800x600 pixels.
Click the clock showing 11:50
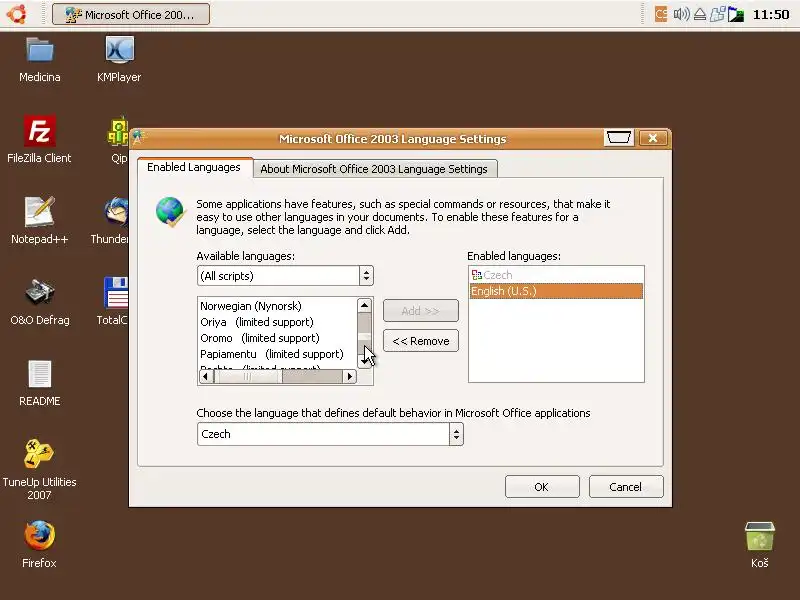(771, 14)
